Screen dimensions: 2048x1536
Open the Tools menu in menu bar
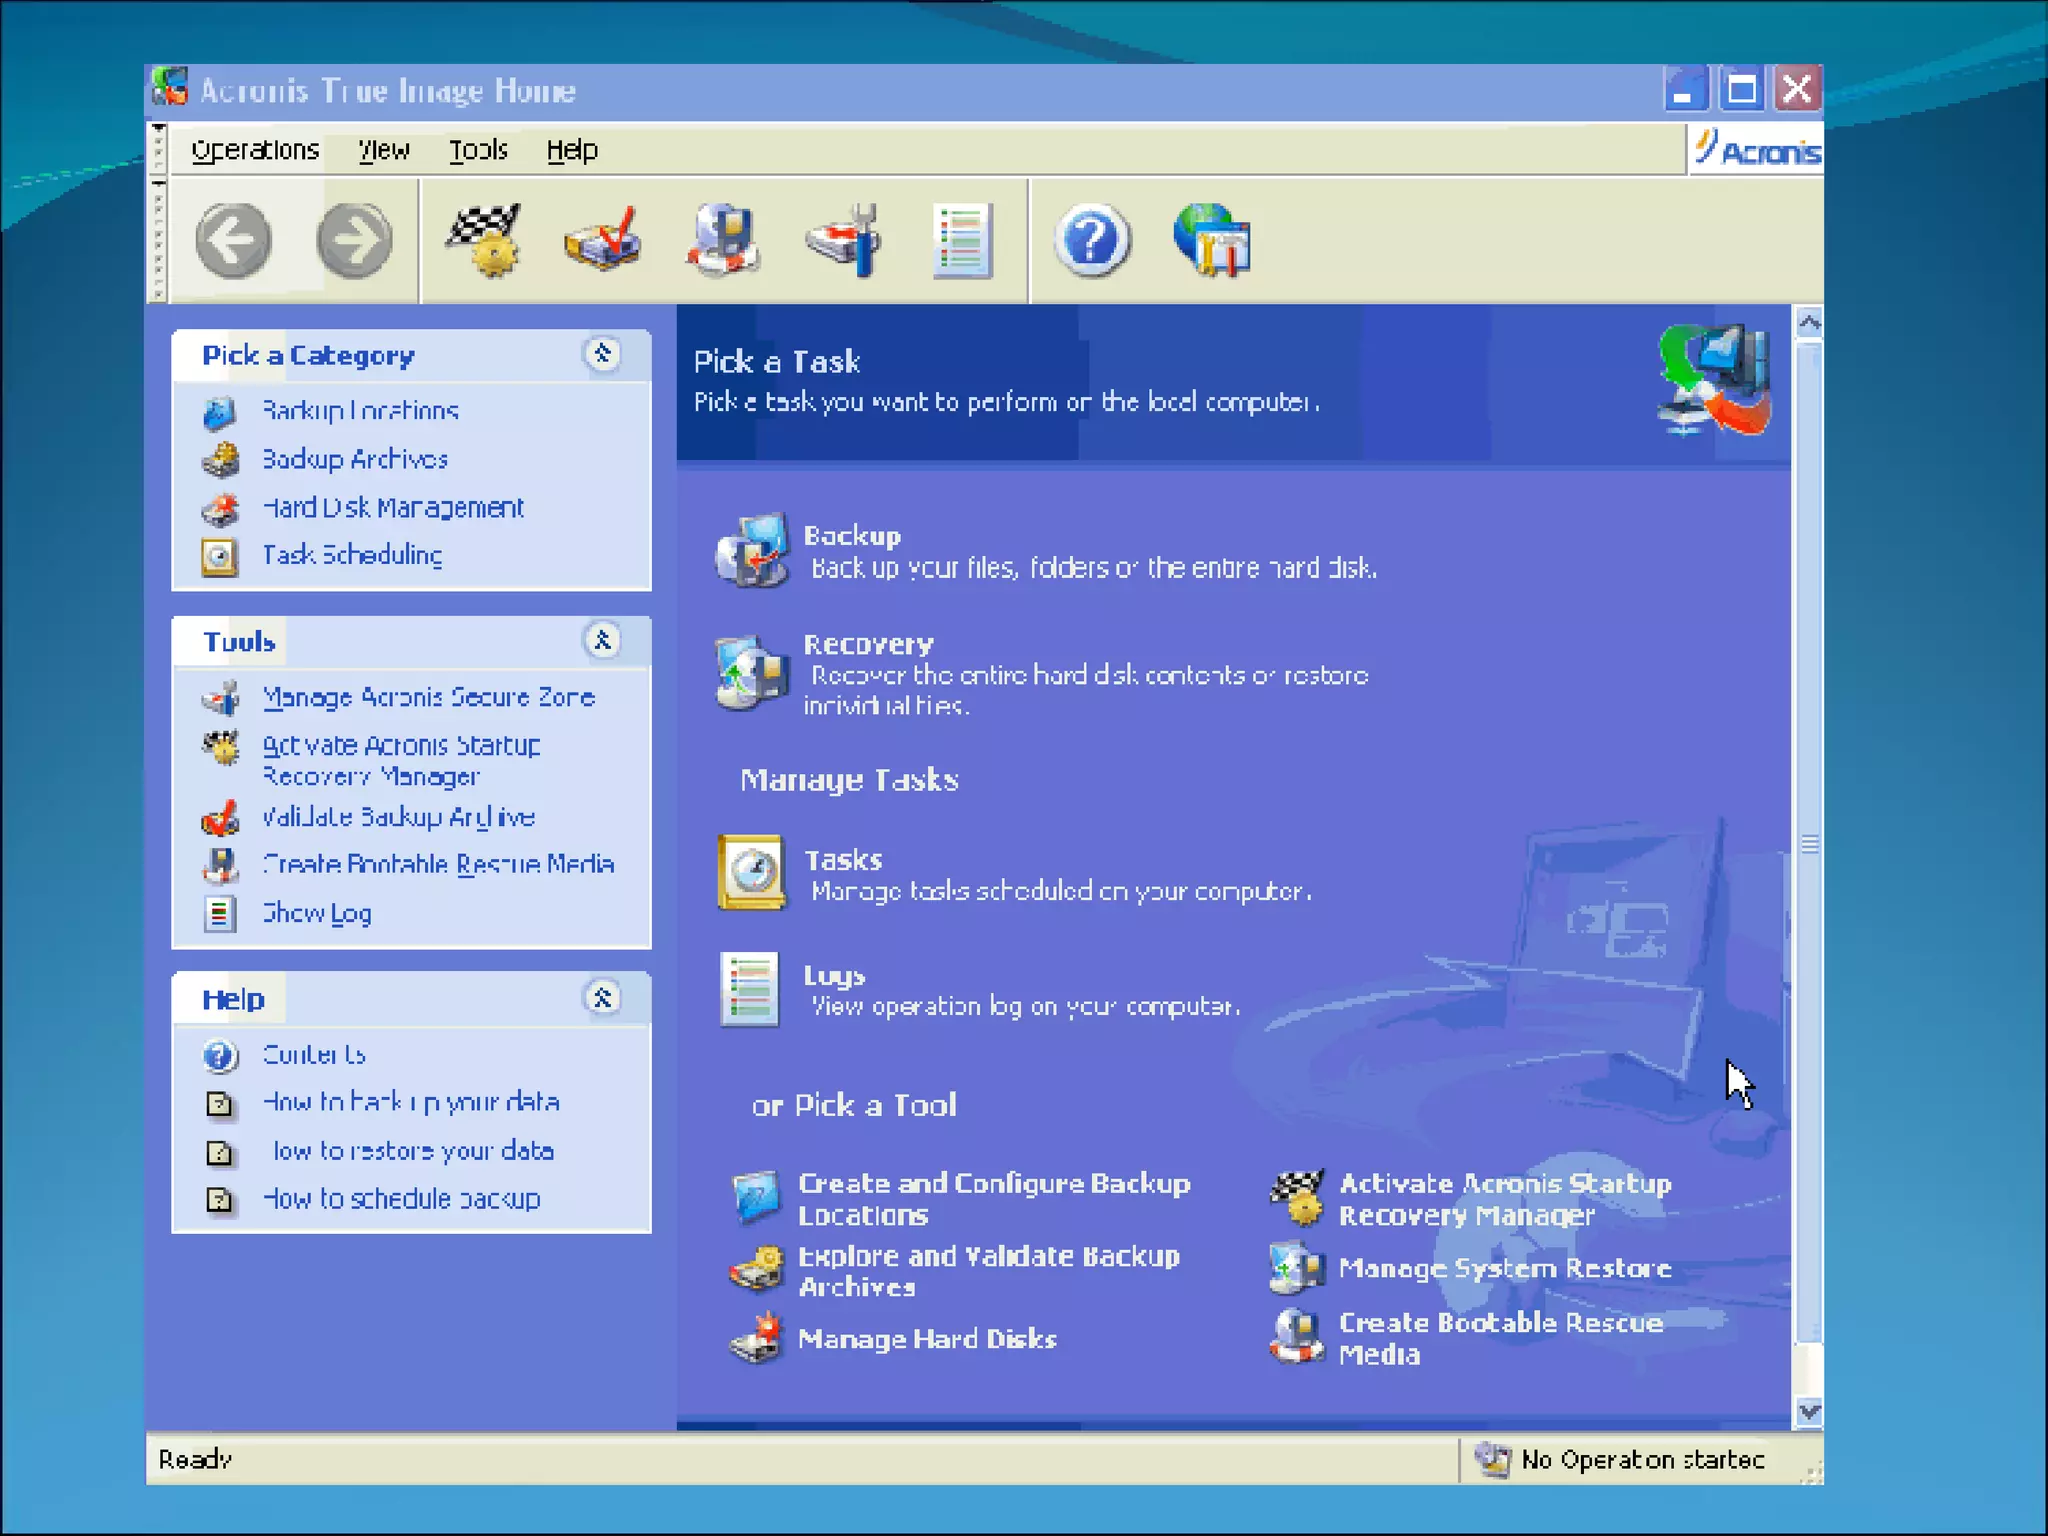pos(478,150)
